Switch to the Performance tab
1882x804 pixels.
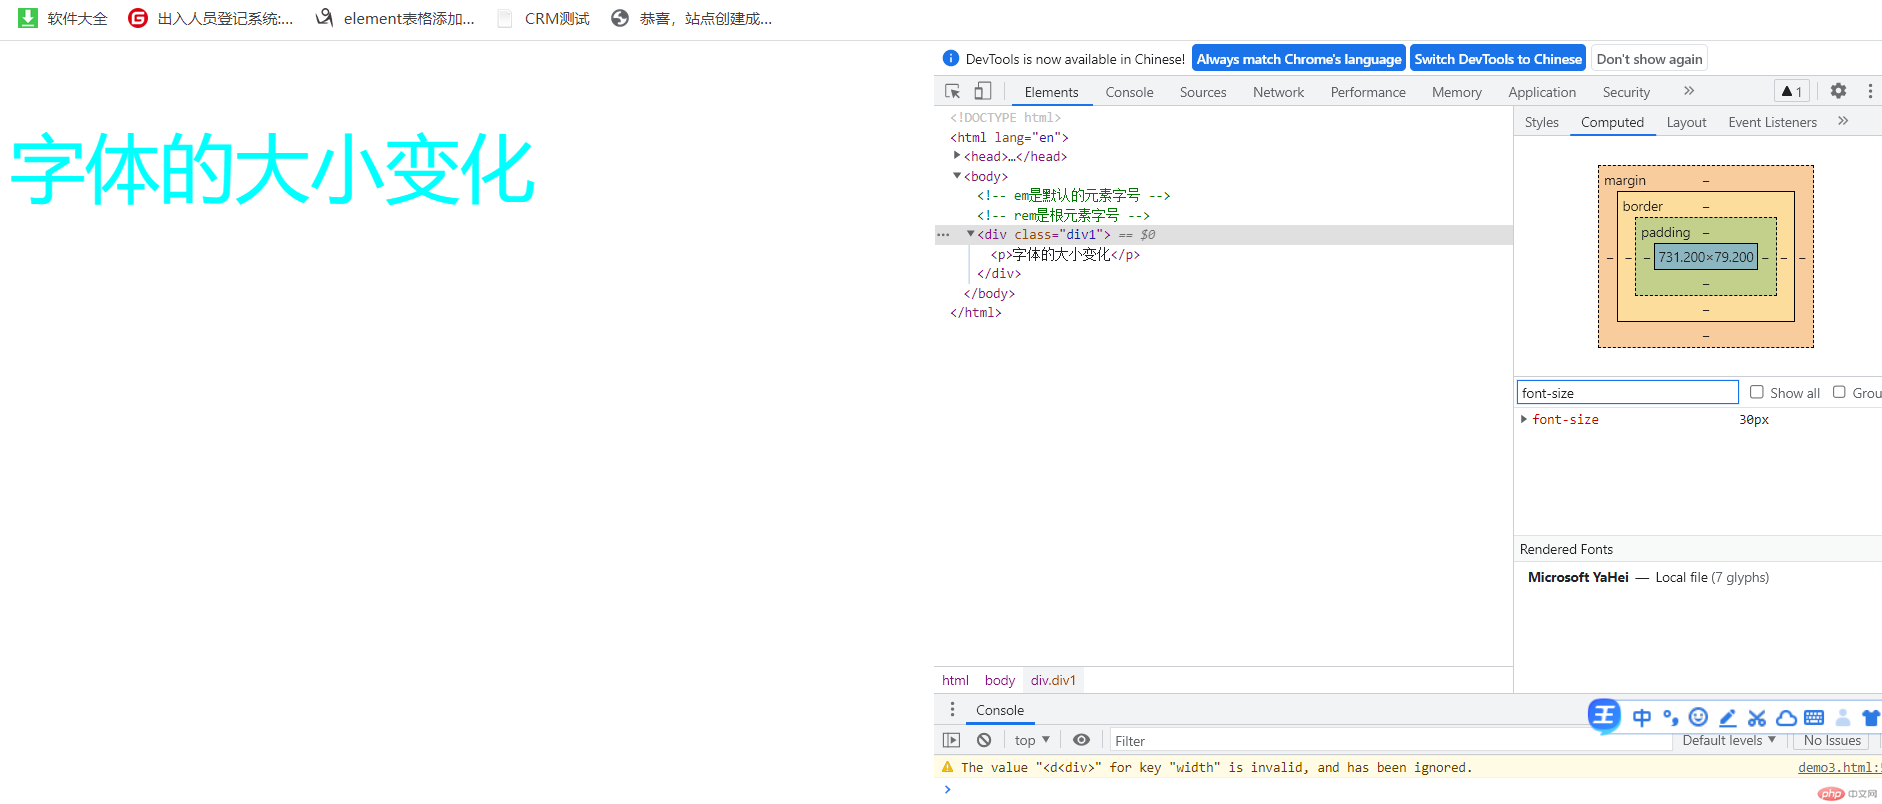(x=1368, y=92)
